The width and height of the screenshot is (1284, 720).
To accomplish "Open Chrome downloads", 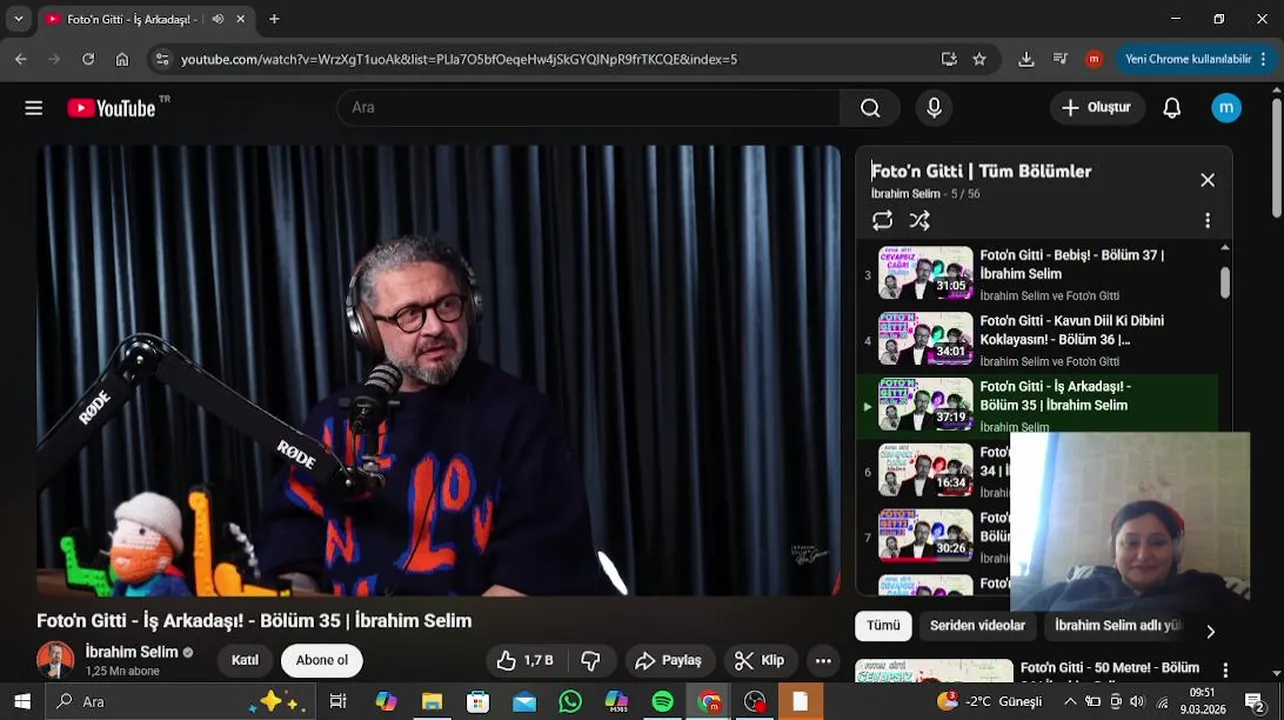I will 1026,59.
